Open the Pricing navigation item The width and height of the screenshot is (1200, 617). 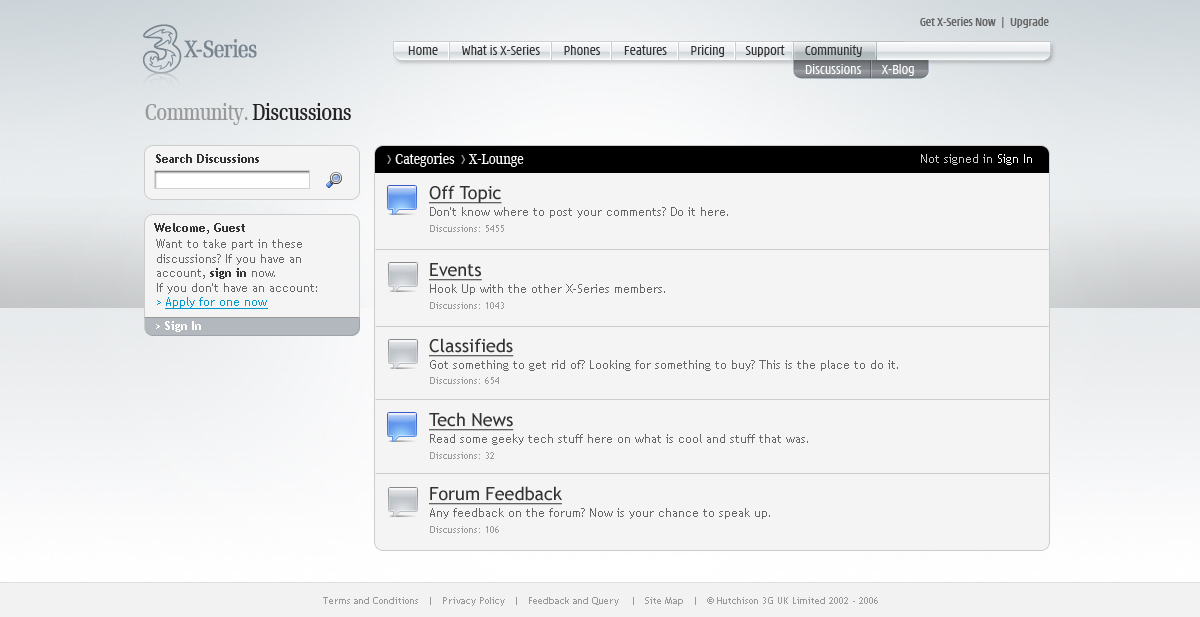[707, 51]
